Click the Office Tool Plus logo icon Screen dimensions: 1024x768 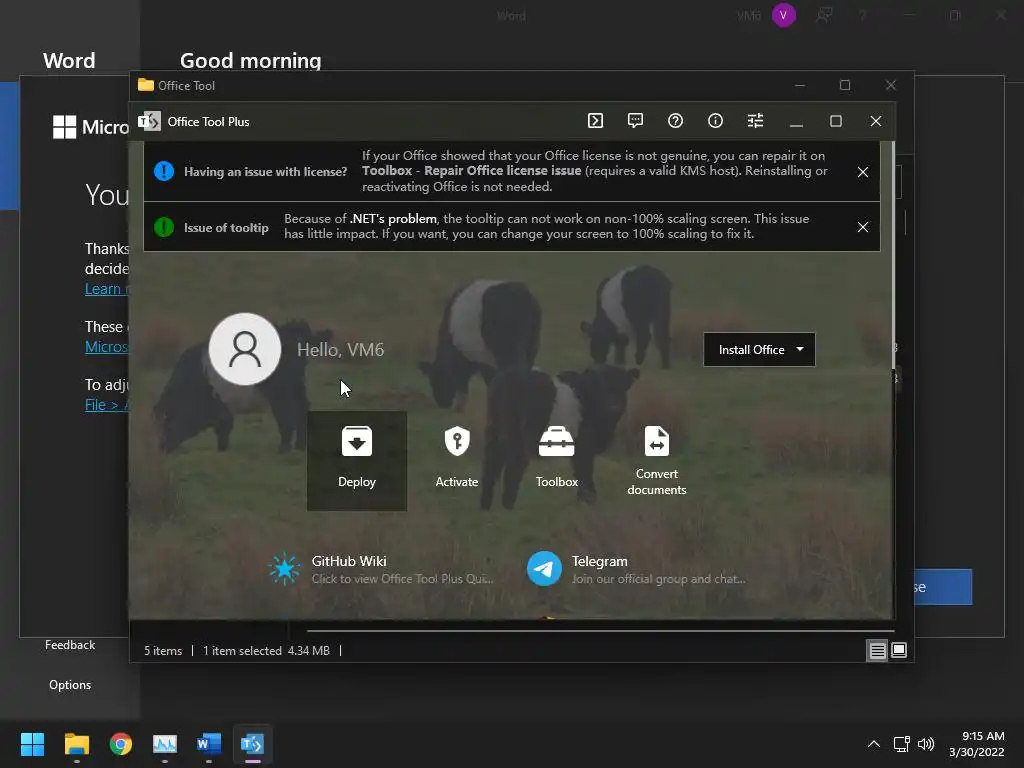point(149,121)
